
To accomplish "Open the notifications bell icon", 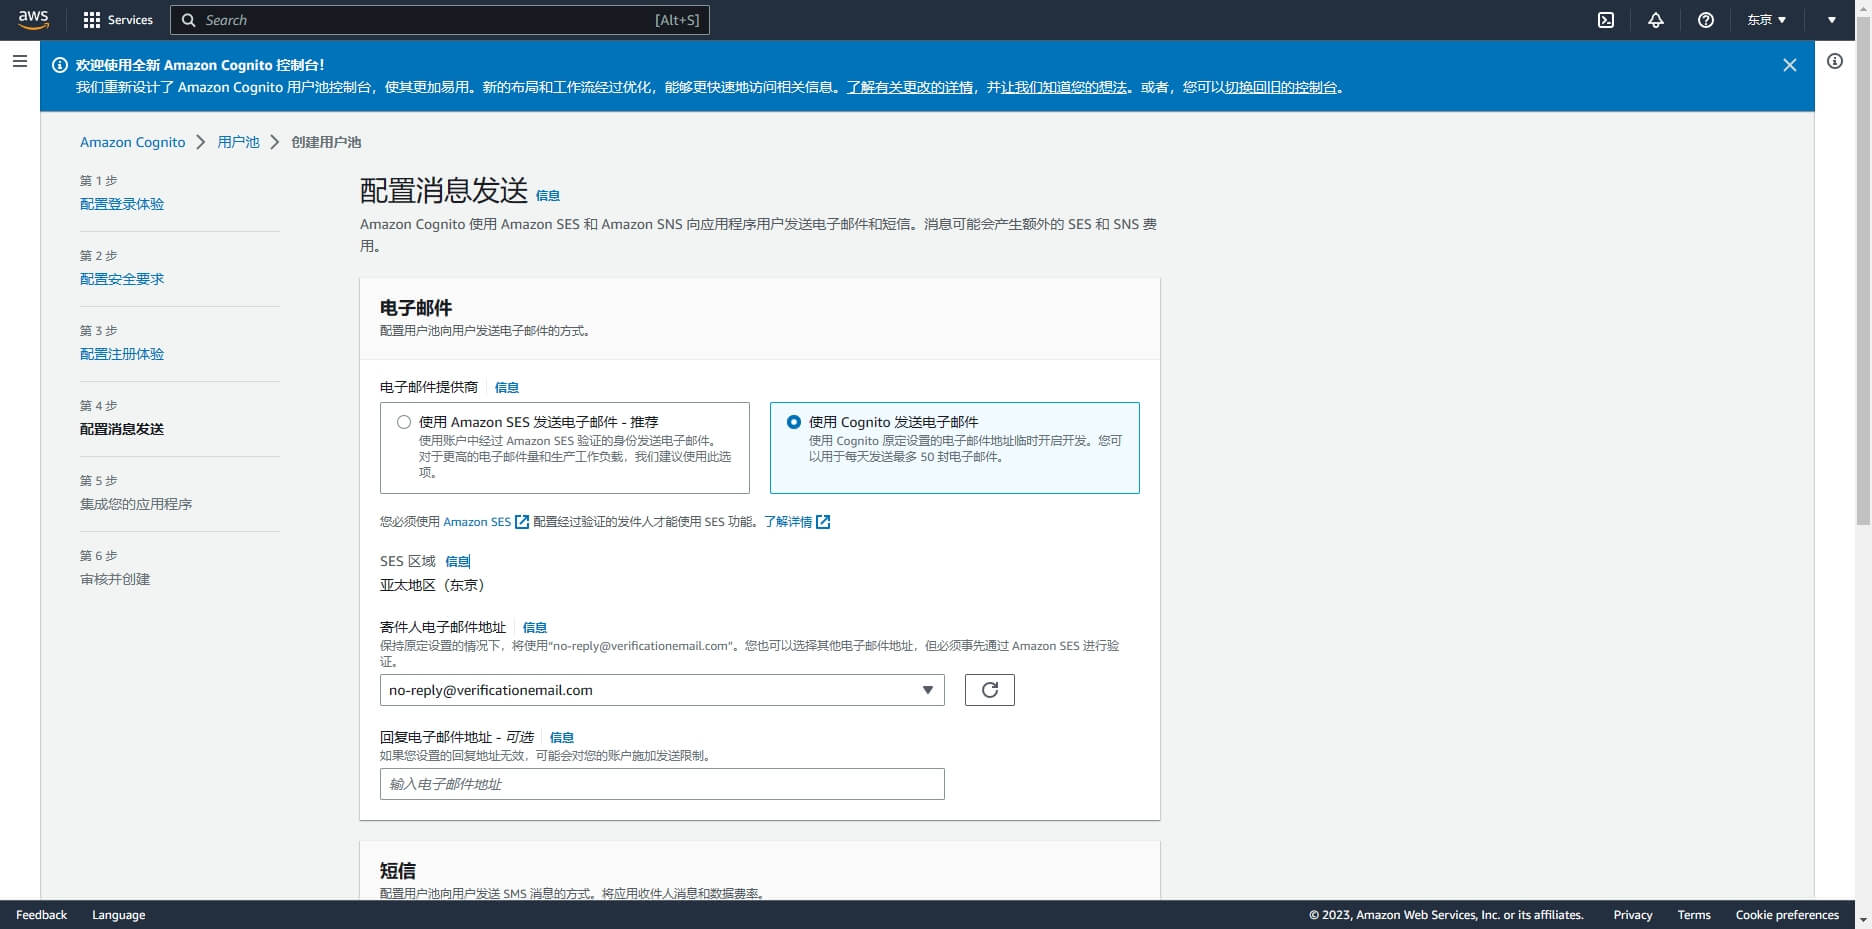I will point(1656,20).
